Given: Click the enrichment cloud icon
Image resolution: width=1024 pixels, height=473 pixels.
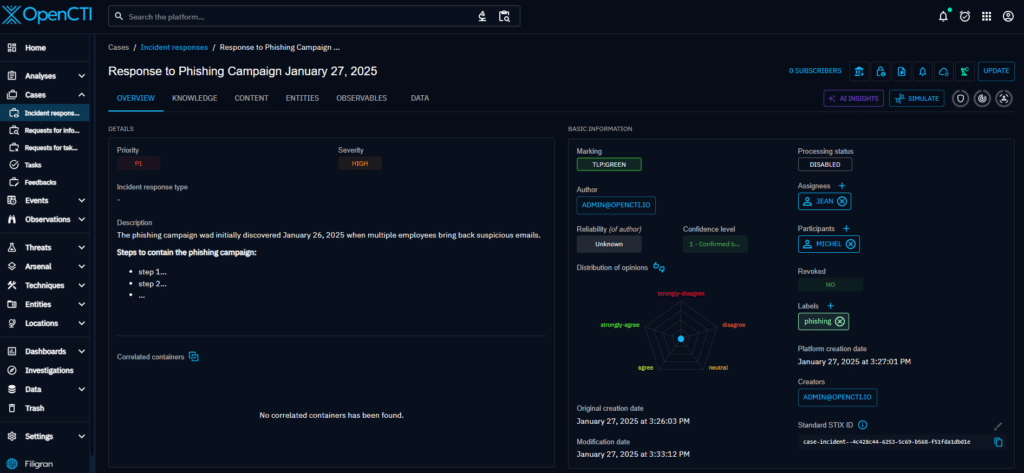Looking at the screenshot, I should 944,71.
